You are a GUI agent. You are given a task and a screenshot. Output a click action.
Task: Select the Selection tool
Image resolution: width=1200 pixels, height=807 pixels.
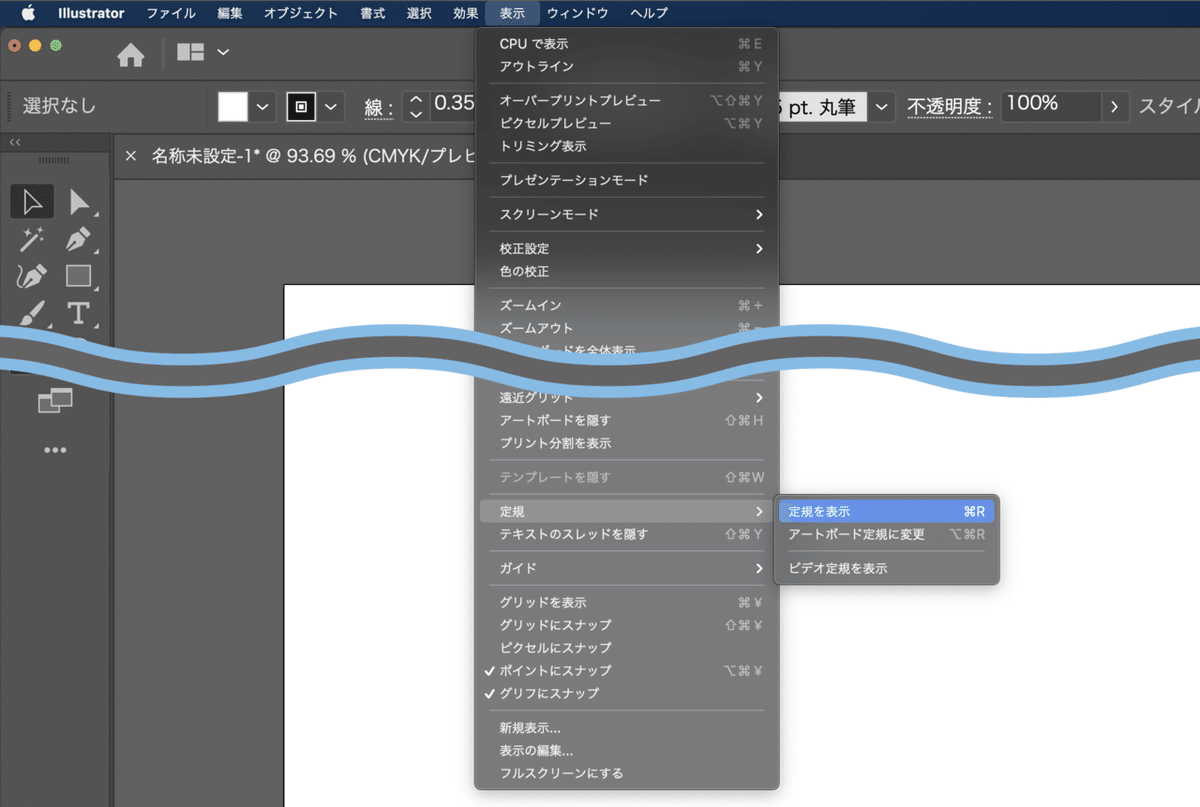point(31,201)
